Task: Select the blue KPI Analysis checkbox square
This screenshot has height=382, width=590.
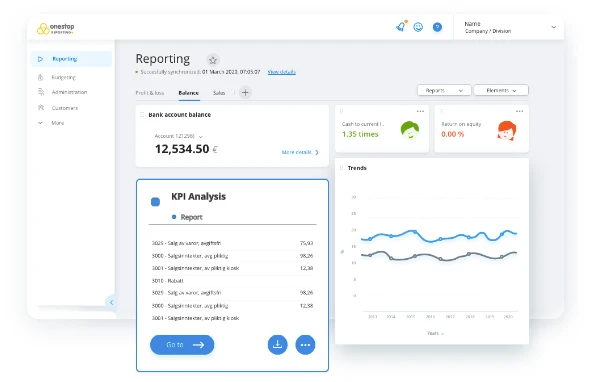Action: click(x=155, y=202)
